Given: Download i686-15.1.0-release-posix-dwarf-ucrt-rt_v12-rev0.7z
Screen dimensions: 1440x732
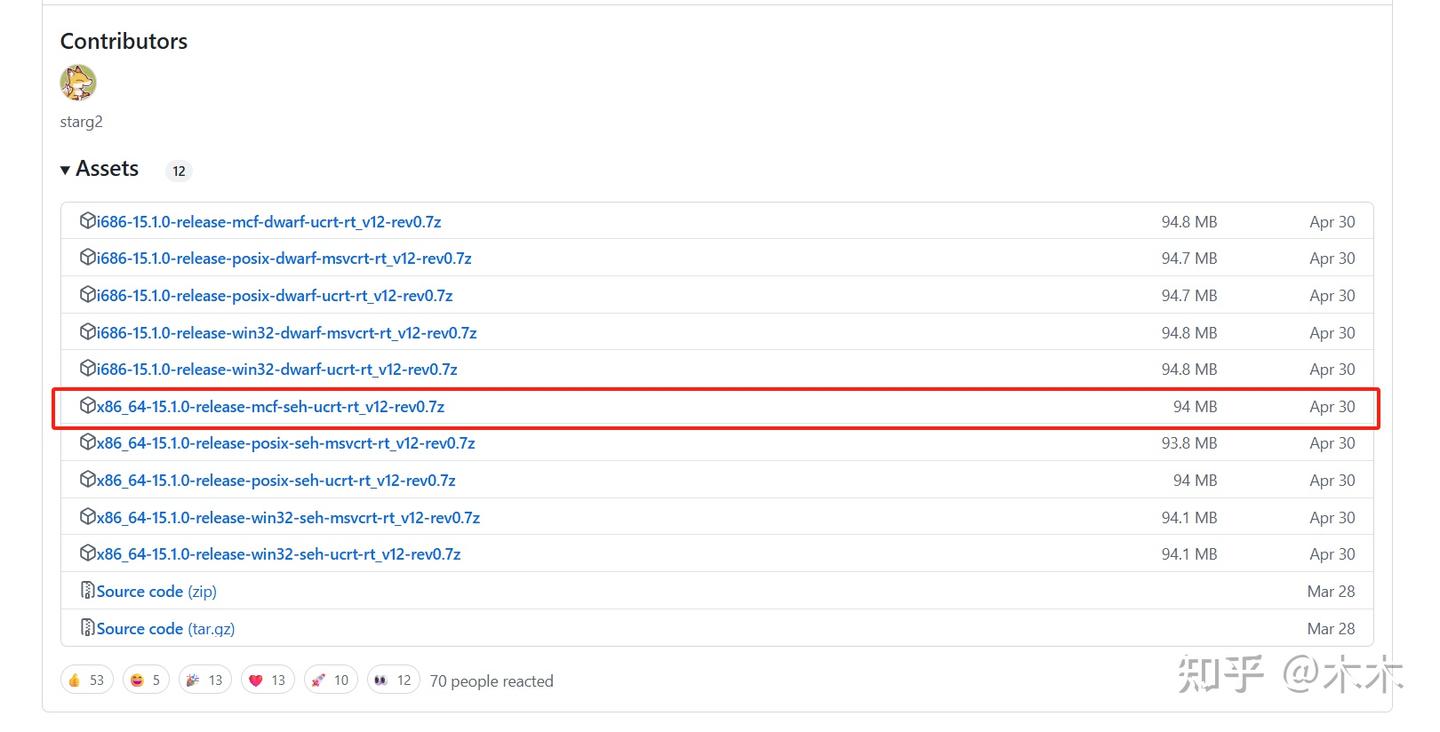Looking at the screenshot, I should coord(275,295).
